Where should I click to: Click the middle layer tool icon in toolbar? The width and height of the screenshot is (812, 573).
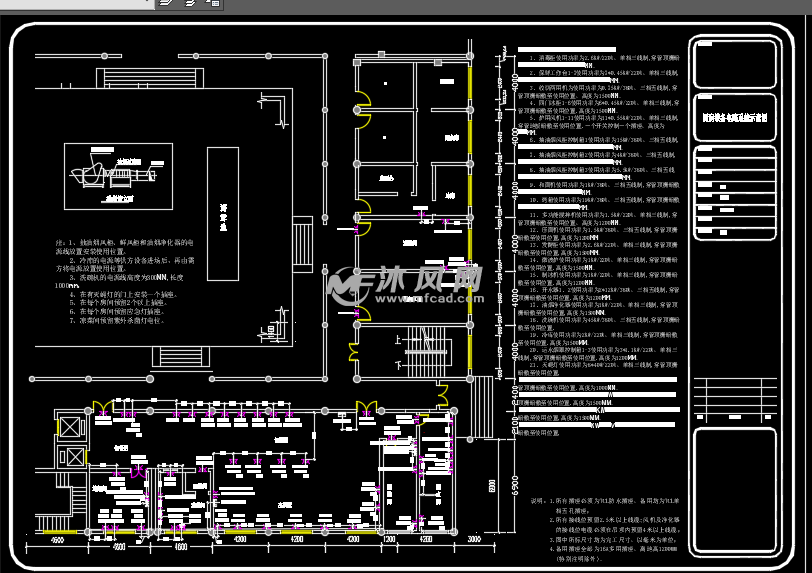click(x=190, y=4)
